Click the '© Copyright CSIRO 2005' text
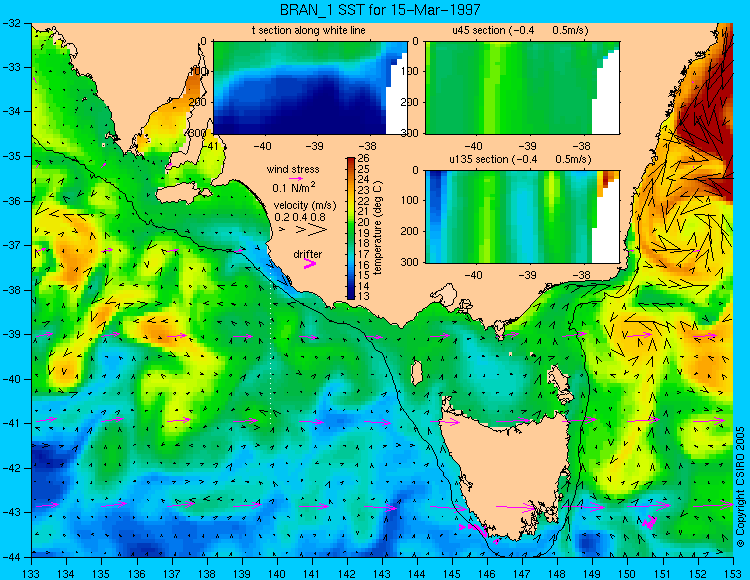Screen dimensions: 750x580 (740, 487)
